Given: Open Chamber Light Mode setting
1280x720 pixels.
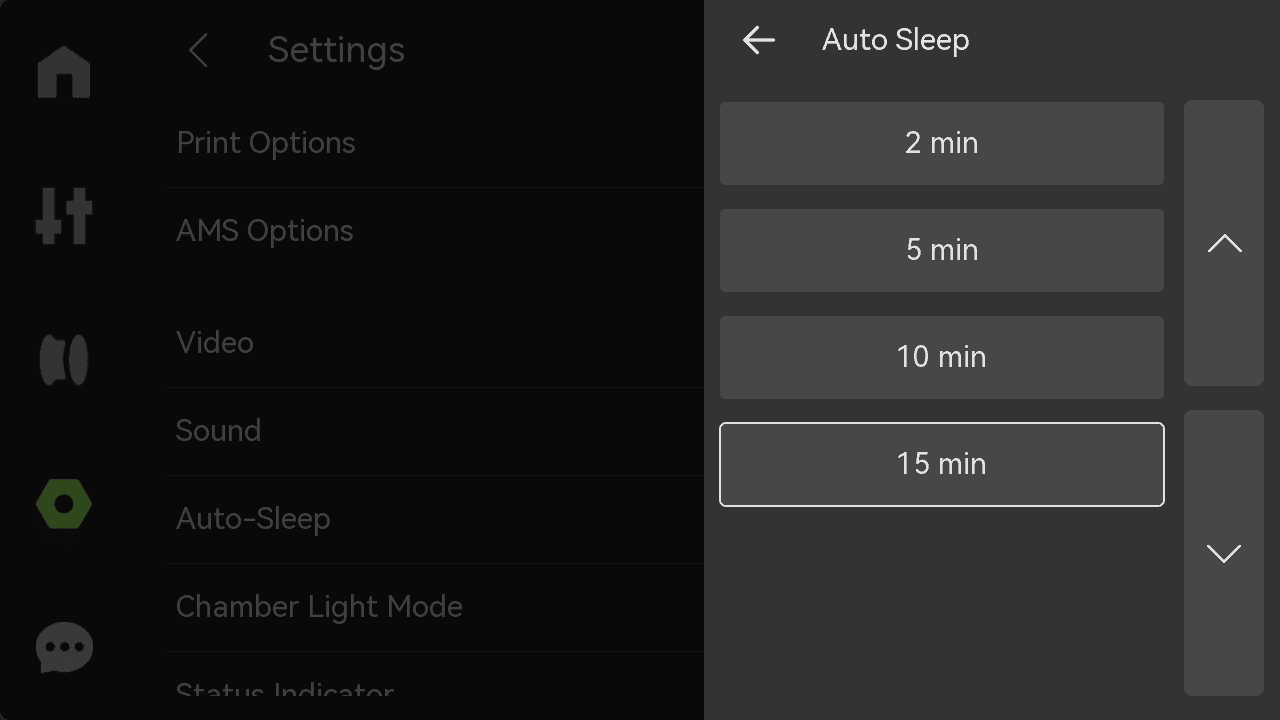Looking at the screenshot, I should click(435, 607).
